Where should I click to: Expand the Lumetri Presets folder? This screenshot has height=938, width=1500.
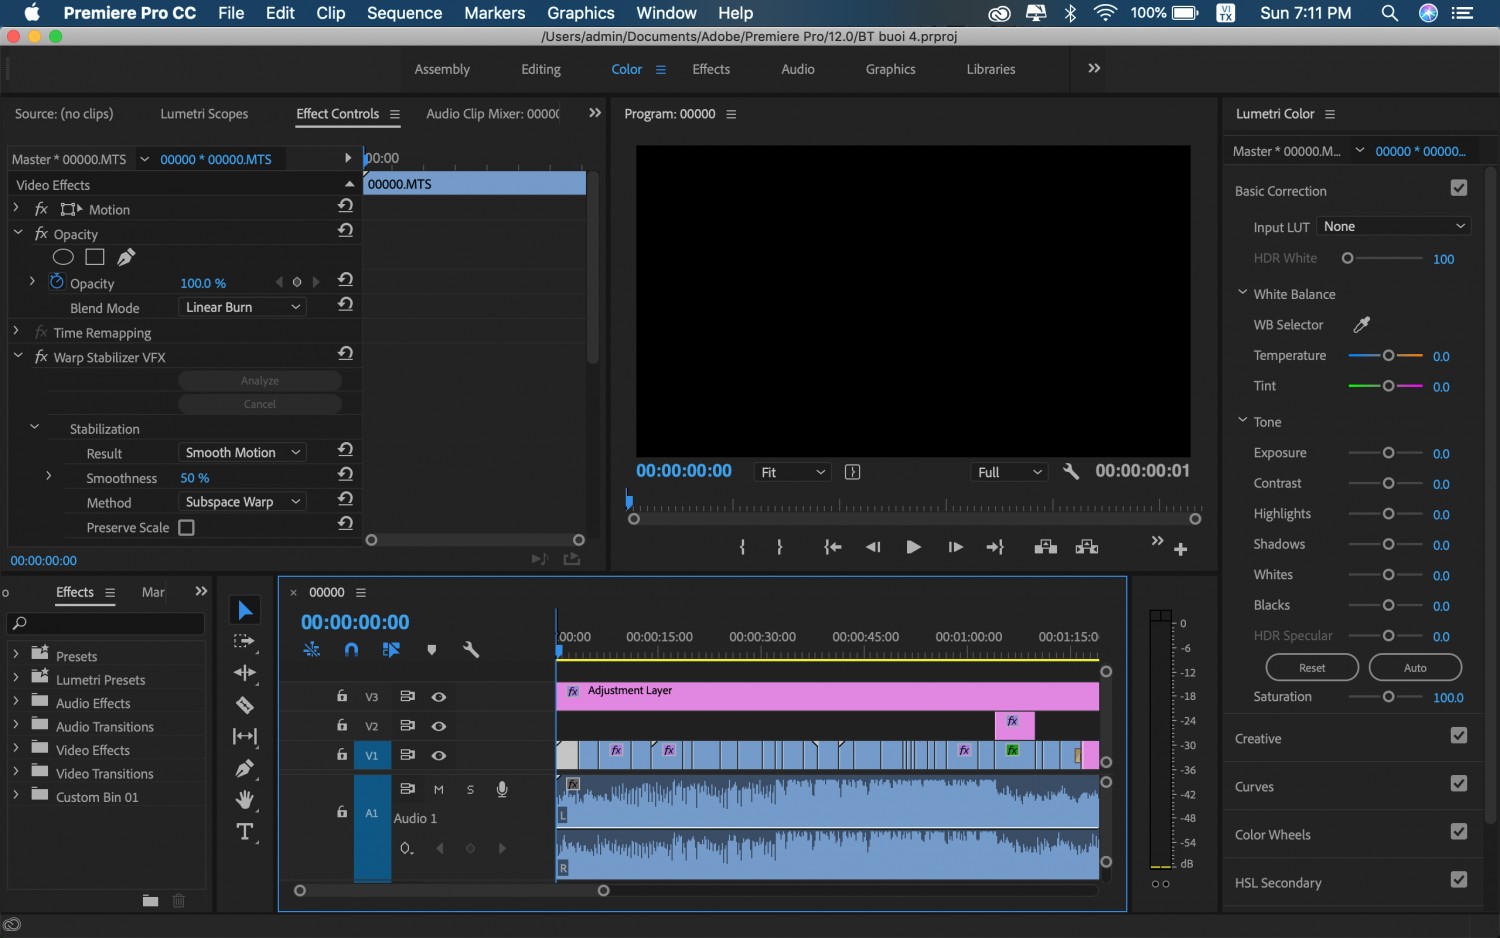point(16,679)
